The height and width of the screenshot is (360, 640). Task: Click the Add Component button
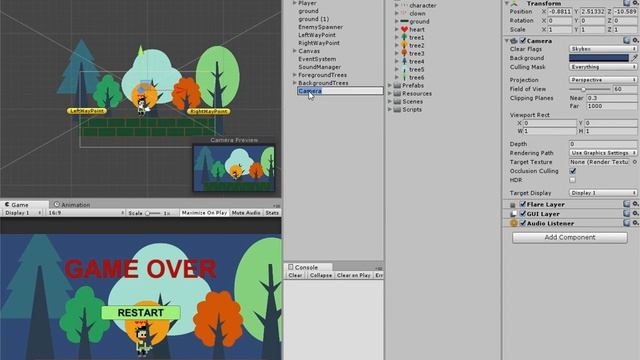click(570, 238)
